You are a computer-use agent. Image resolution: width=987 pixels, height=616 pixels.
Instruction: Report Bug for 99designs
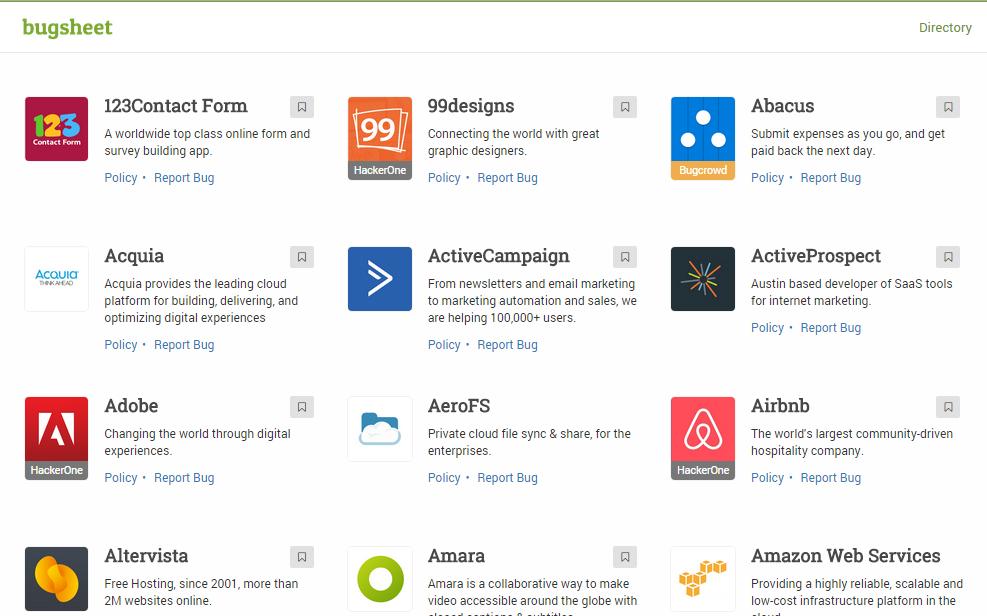point(507,178)
